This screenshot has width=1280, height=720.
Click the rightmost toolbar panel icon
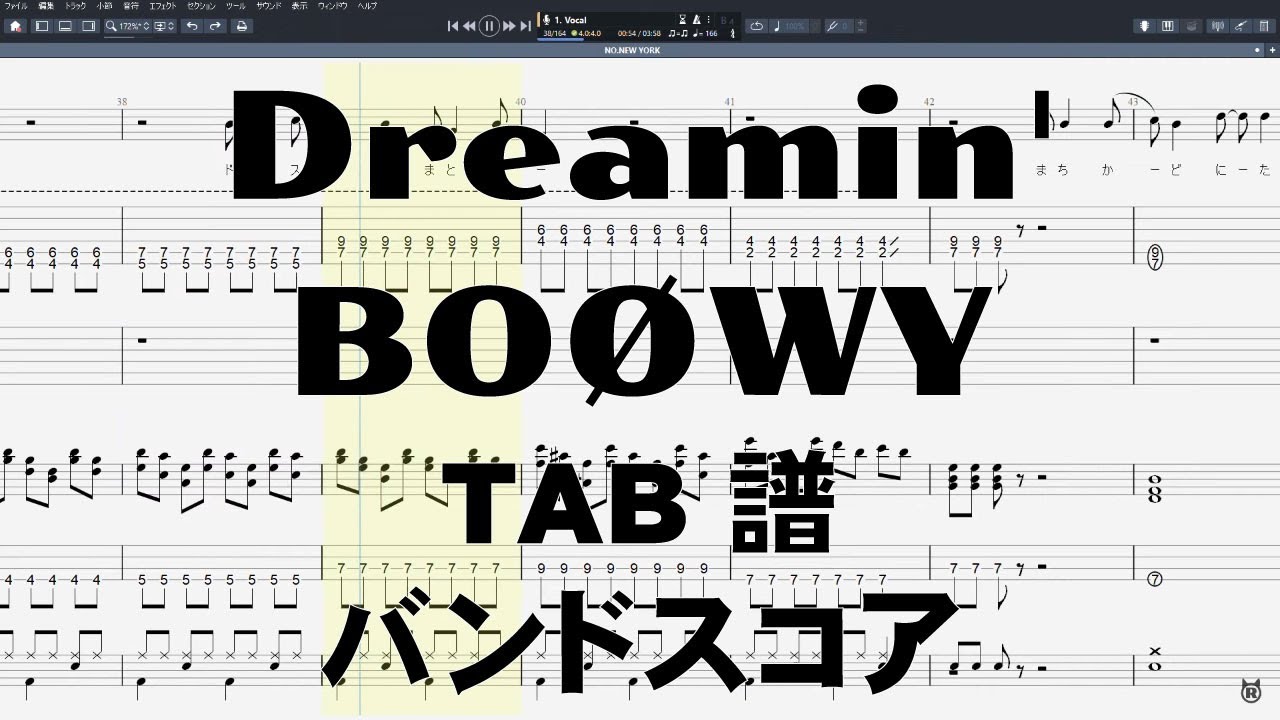[1264, 26]
